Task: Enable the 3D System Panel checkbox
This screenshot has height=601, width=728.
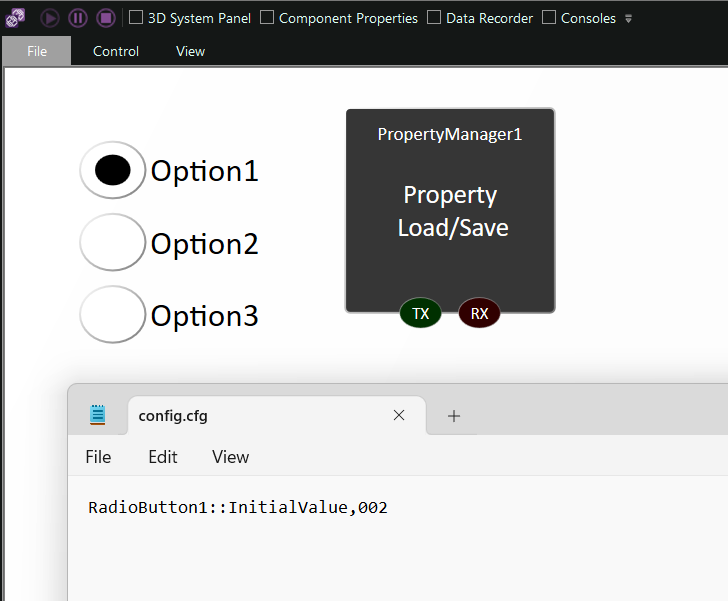Action: tap(136, 18)
